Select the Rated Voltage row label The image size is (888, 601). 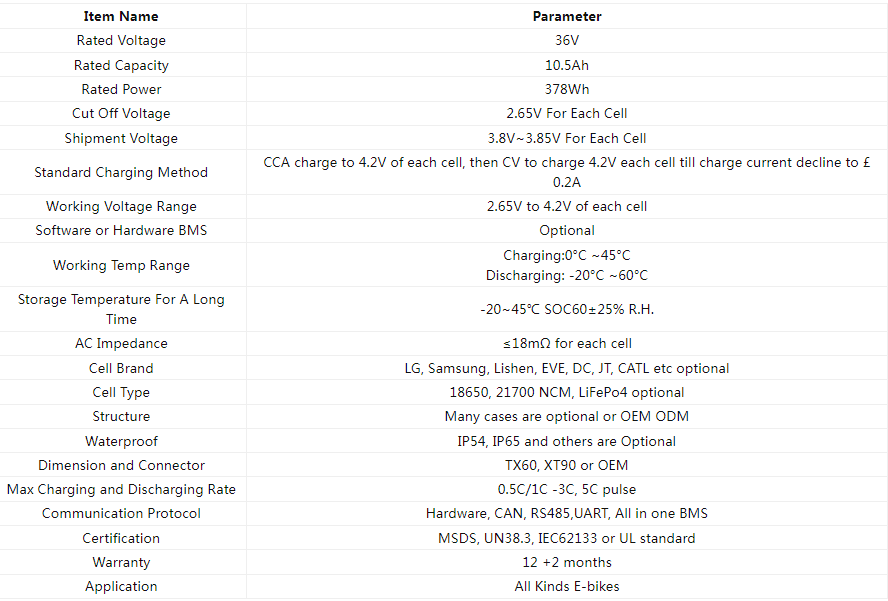(121, 41)
